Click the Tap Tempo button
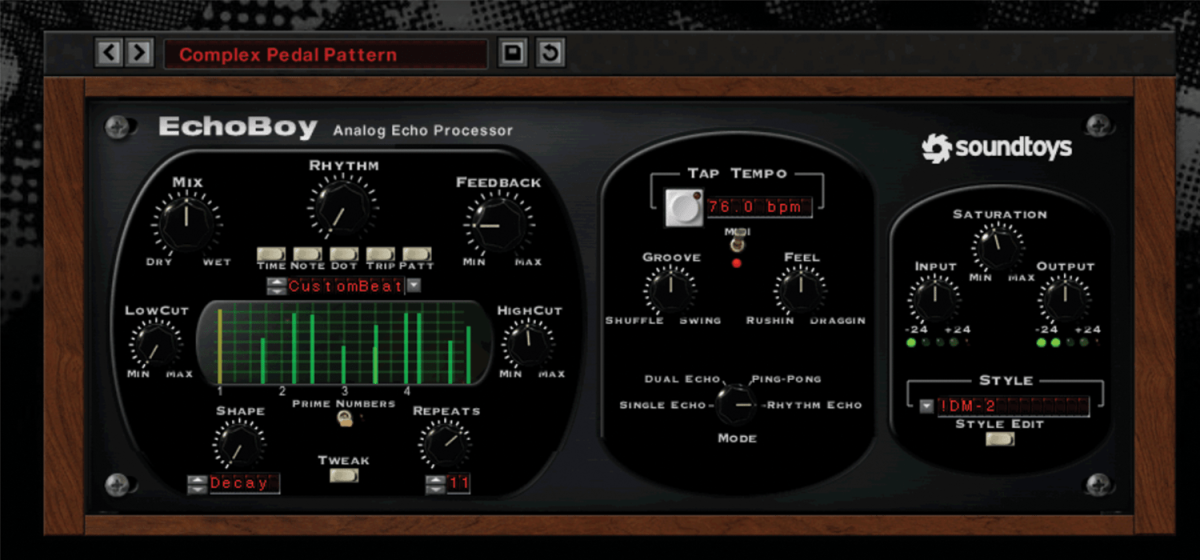1200x560 pixels. pyautogui.click(x=683, y=207)
